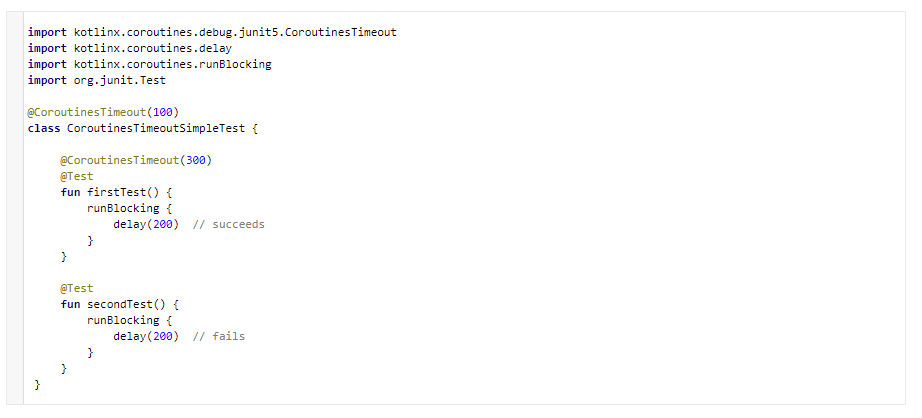
Task: Click the @CoroutinesTimeout(300) annotation
Action: pos(136,160)
